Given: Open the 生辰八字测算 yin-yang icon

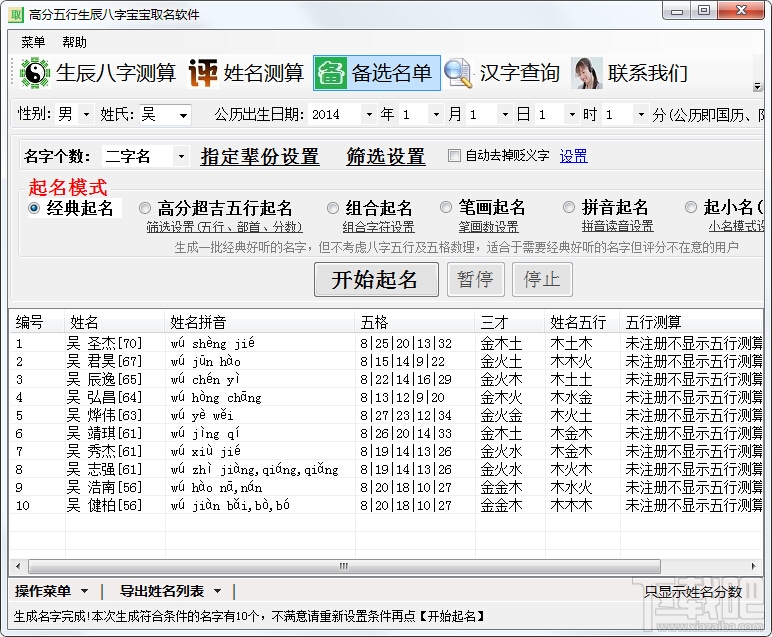Looking at the screenshot, I should 34,73.
